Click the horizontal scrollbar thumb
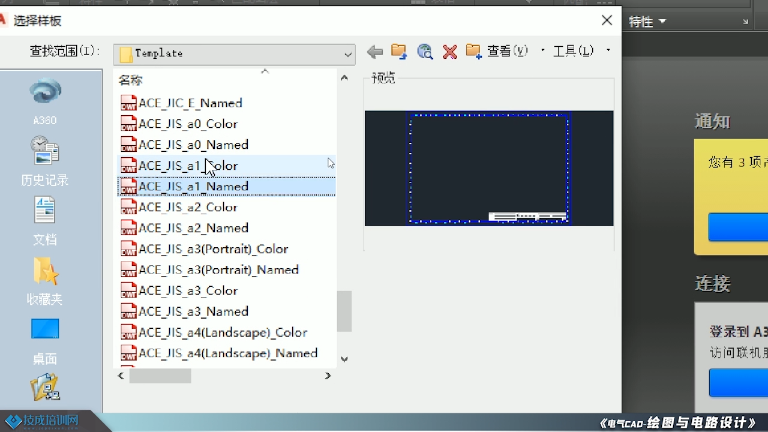Image resolution: width=768 pixels, height=432 pixels. tap(160, 376)
